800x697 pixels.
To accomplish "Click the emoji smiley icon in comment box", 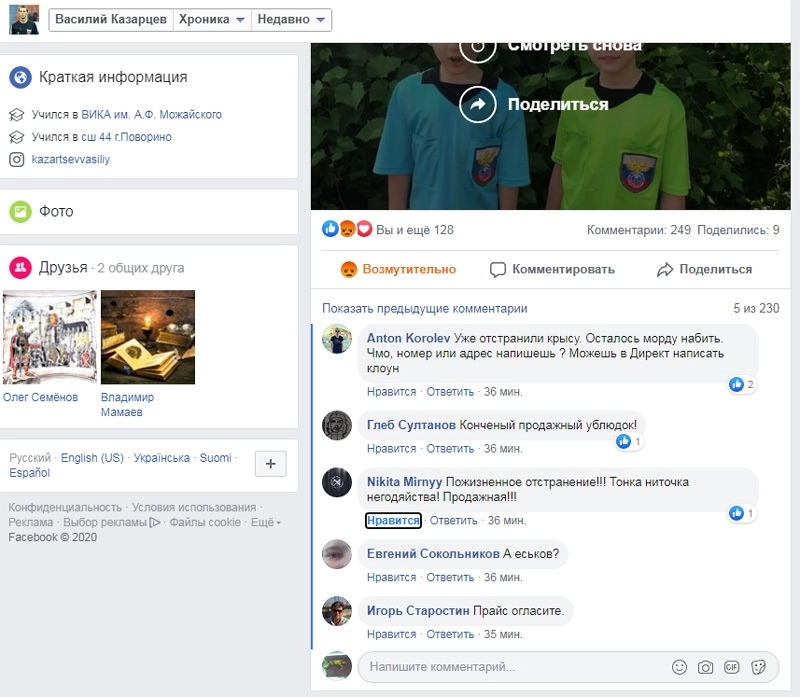I will [680, 667].
